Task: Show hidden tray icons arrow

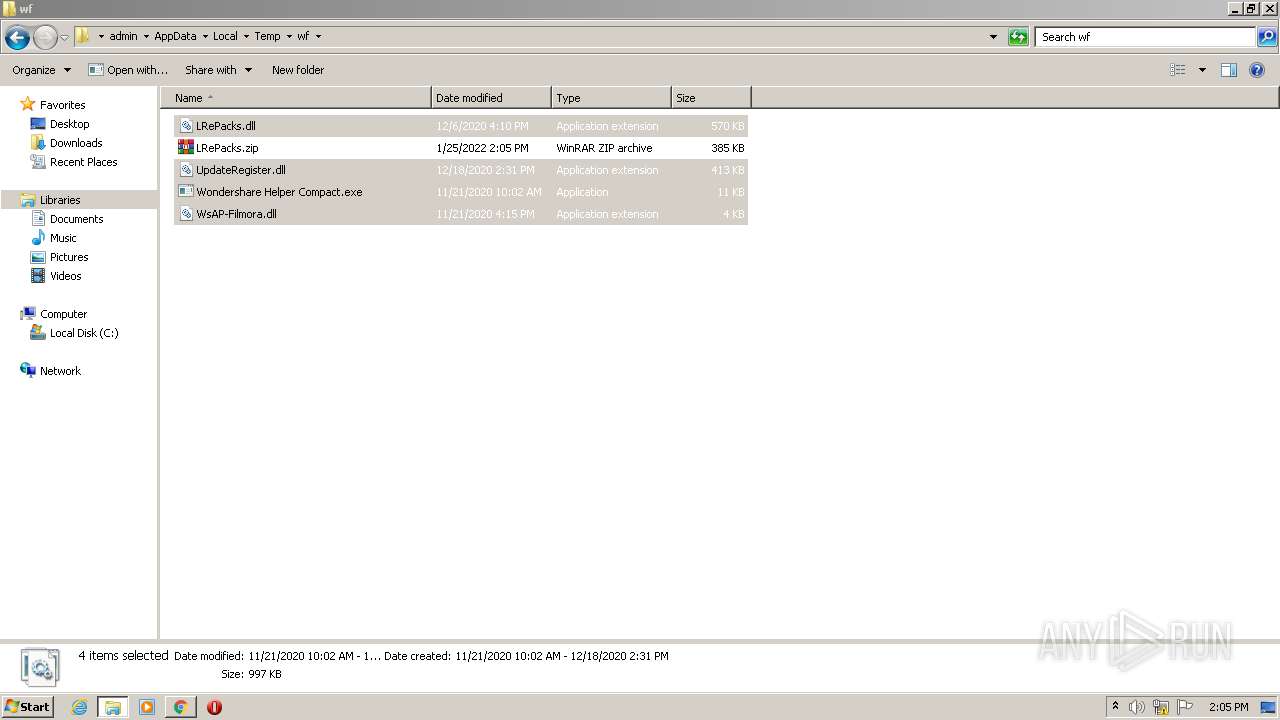Action: tap(1115, 707)
